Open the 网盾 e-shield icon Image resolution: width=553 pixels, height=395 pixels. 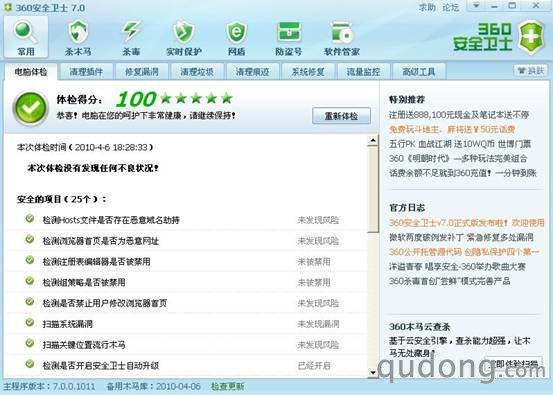[236, 32]
